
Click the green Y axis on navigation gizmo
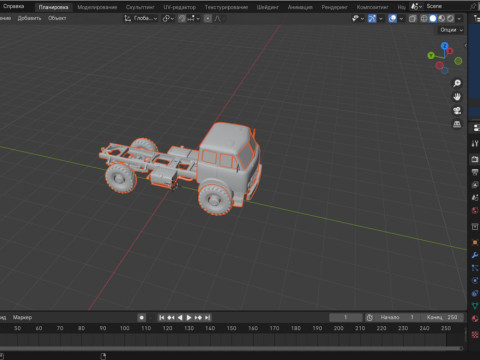431,55
